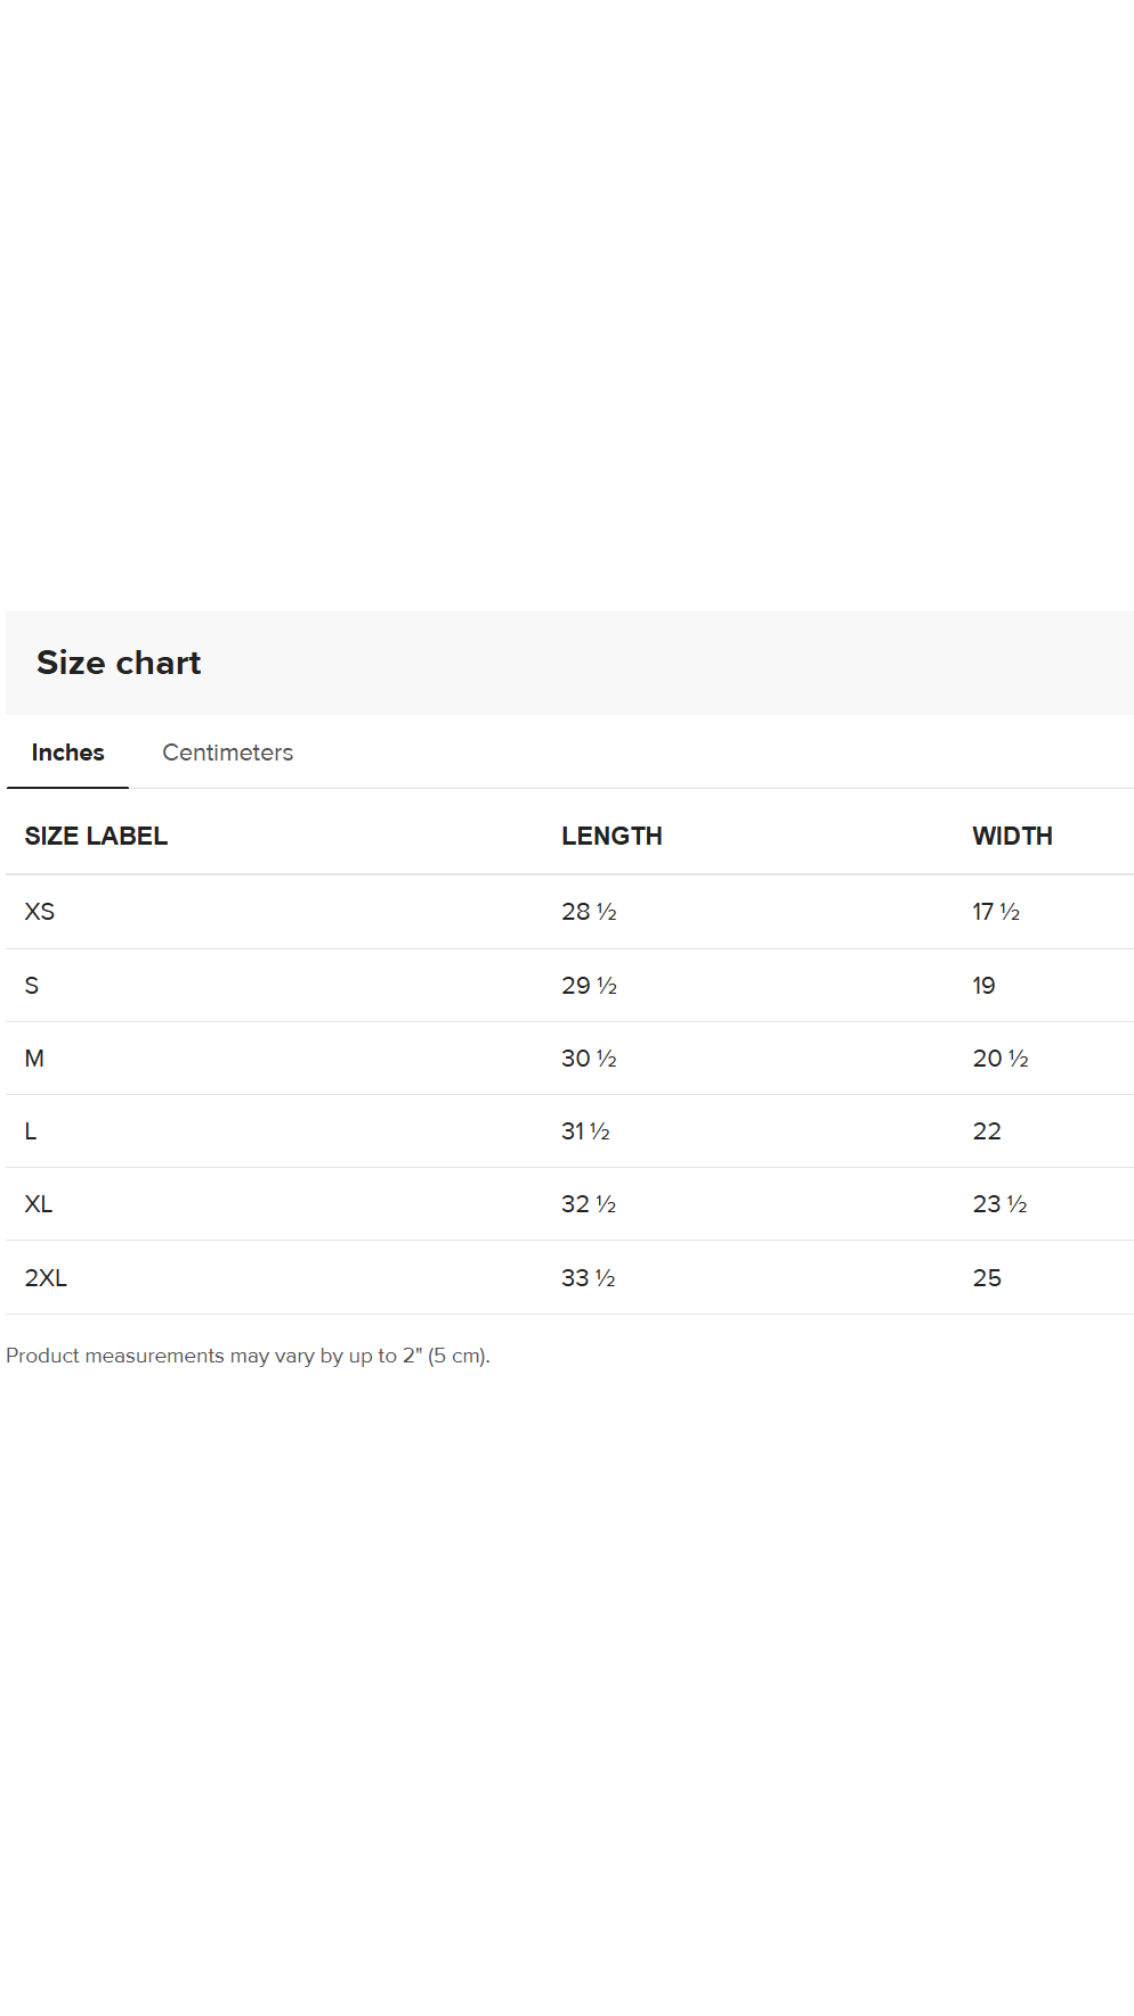Select the 2XL size row label
The image size is (1134, 2016).
[45, 1278]
